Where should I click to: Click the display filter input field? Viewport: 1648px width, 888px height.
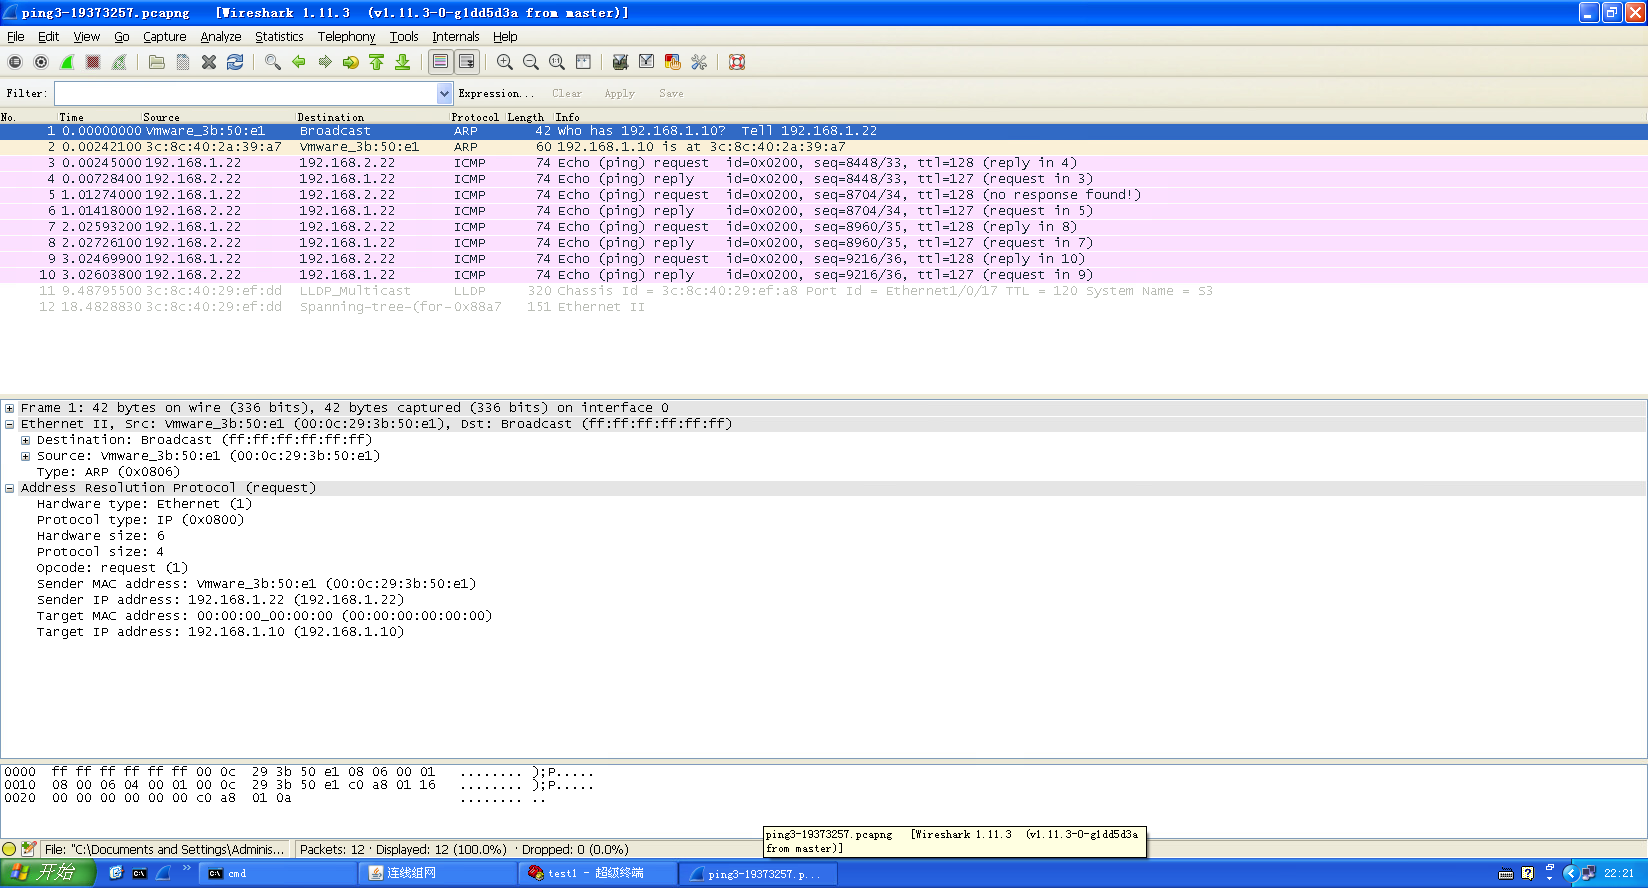pyautogui.click(x=246, y=93)
